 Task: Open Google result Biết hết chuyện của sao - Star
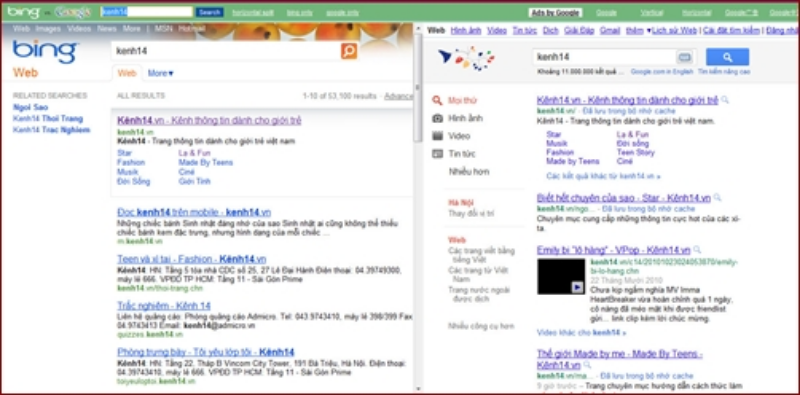coord(623,198)
